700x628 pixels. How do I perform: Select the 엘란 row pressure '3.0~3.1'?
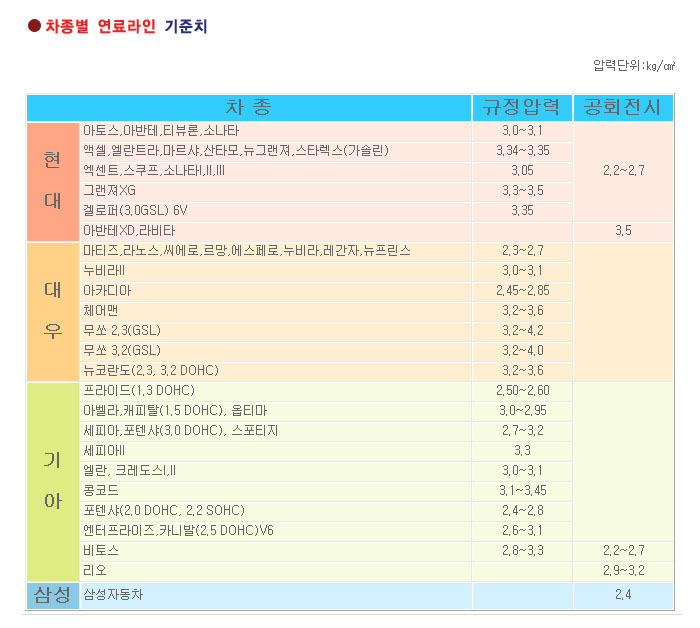tap(522, 471)
